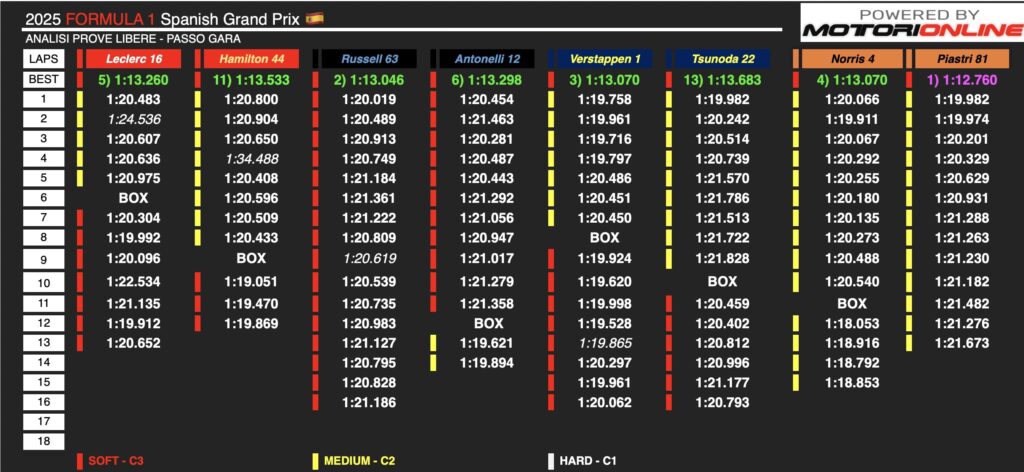Click the BEST row label box

[44, 80]
